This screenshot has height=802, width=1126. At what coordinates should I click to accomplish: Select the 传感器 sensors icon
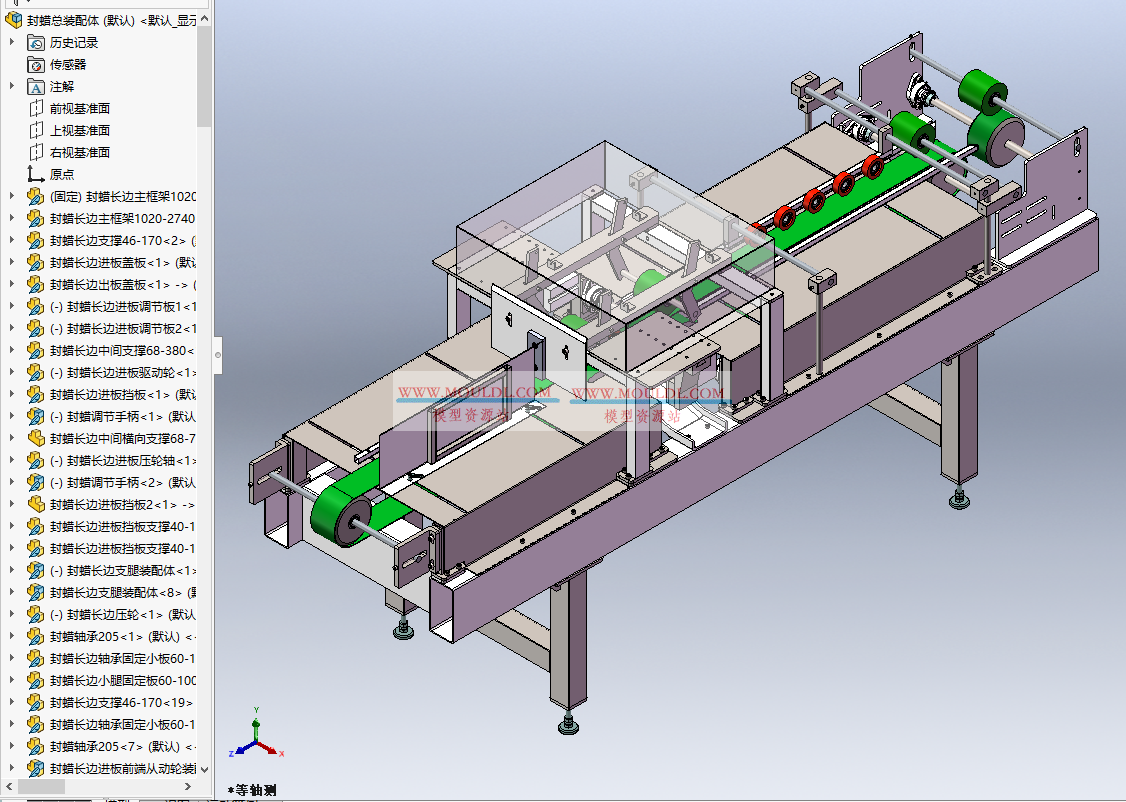pos(36,64)
